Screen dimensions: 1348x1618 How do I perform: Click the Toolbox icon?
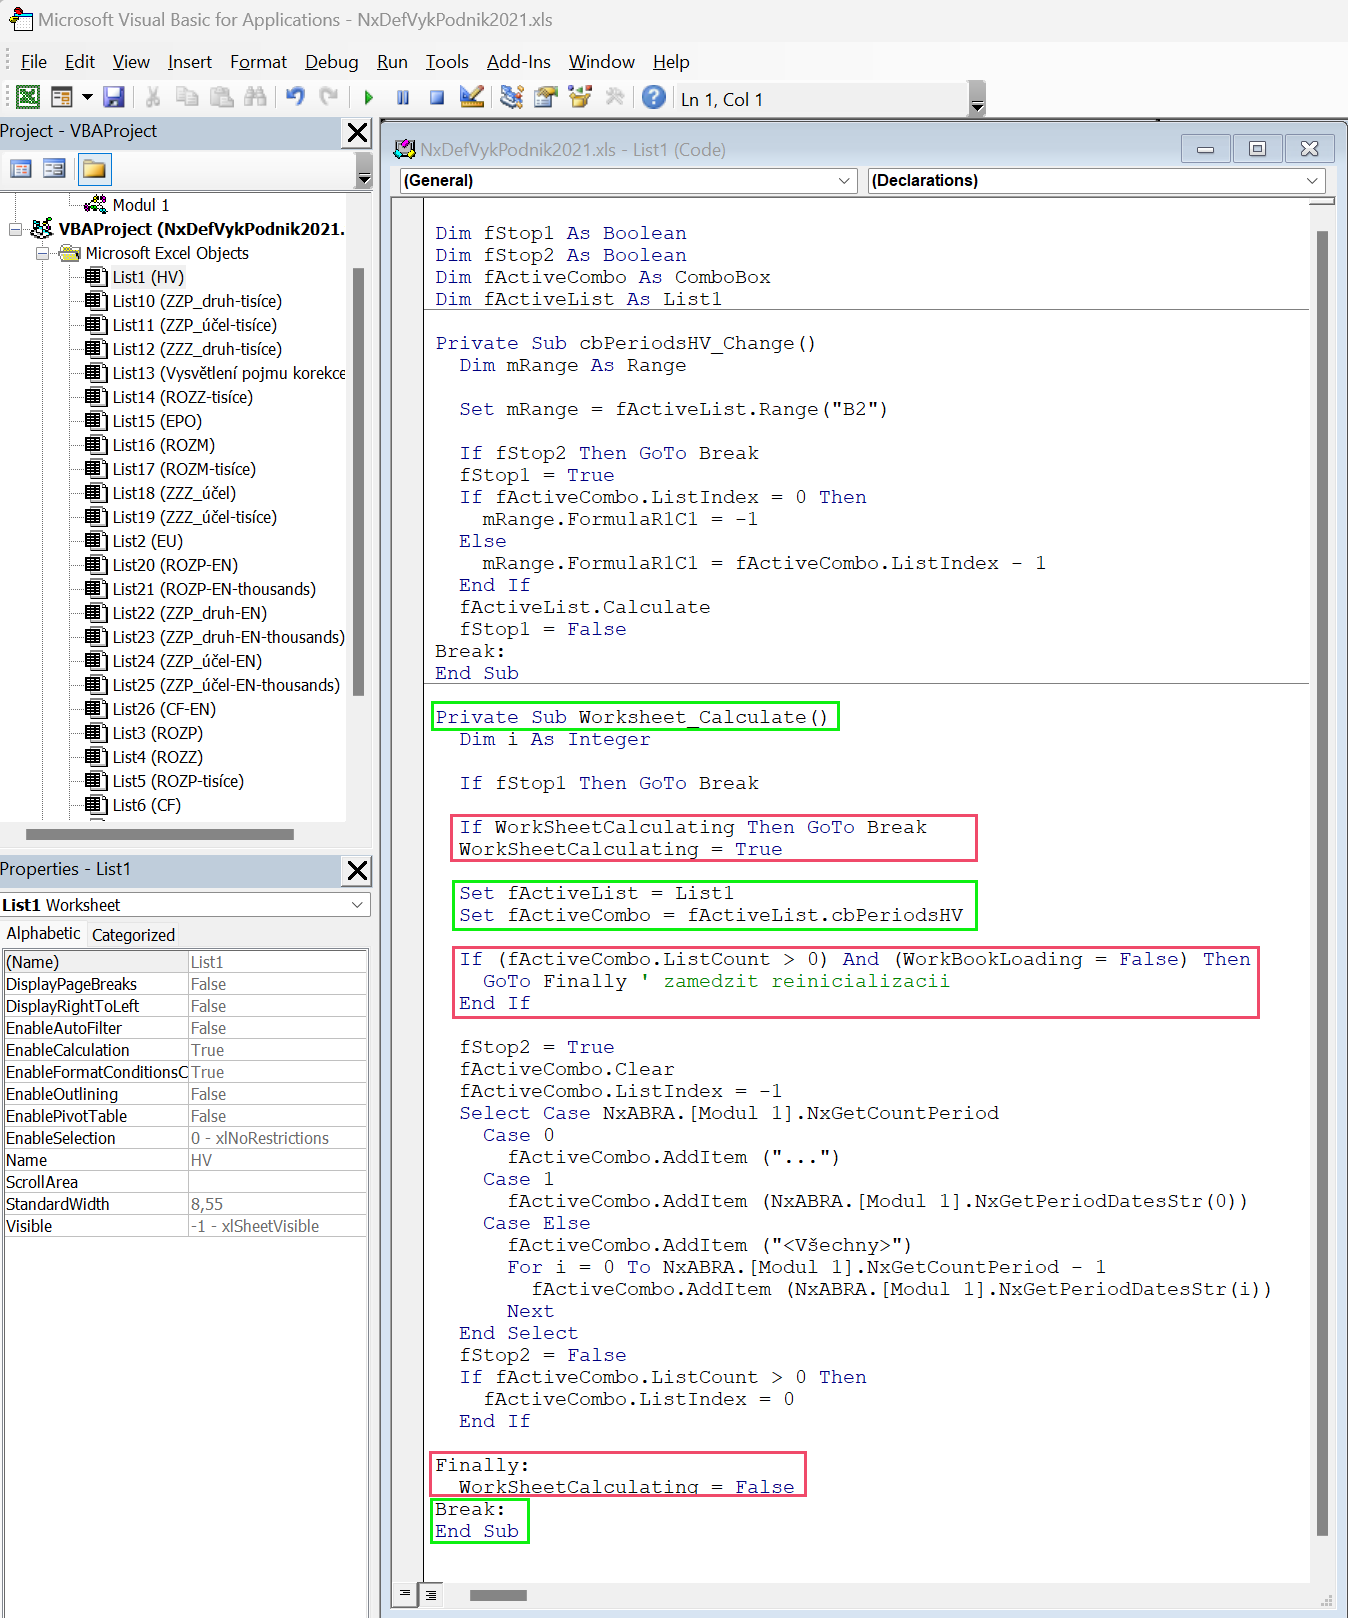[x=615, y=97]
